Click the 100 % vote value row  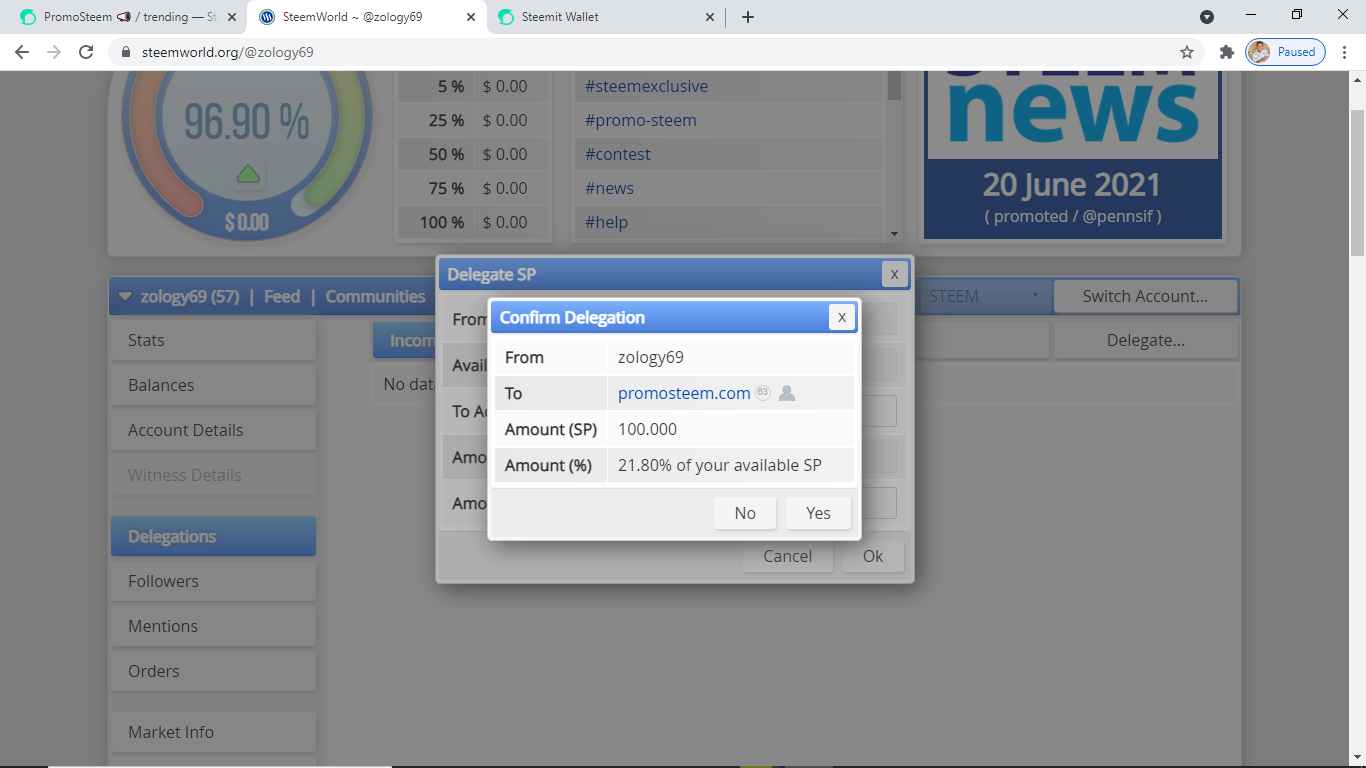click(473, 222)
